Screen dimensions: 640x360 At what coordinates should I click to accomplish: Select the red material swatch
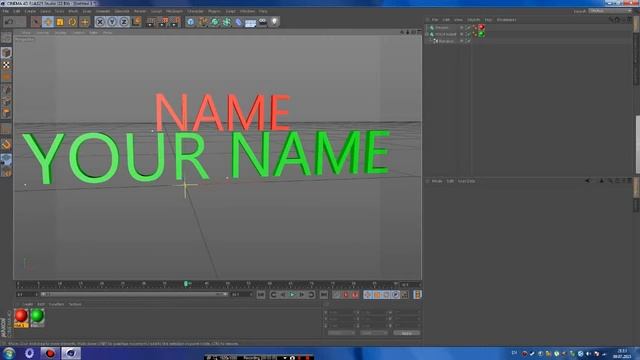pos(21,318)
